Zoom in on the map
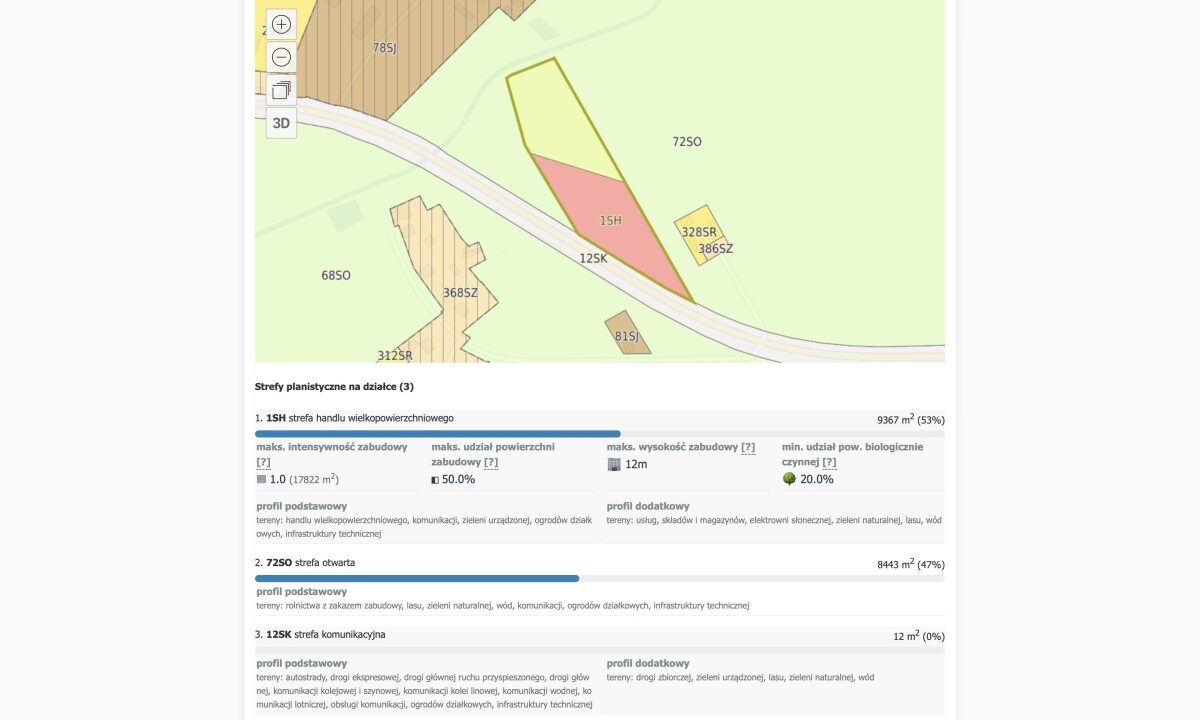 281,24
